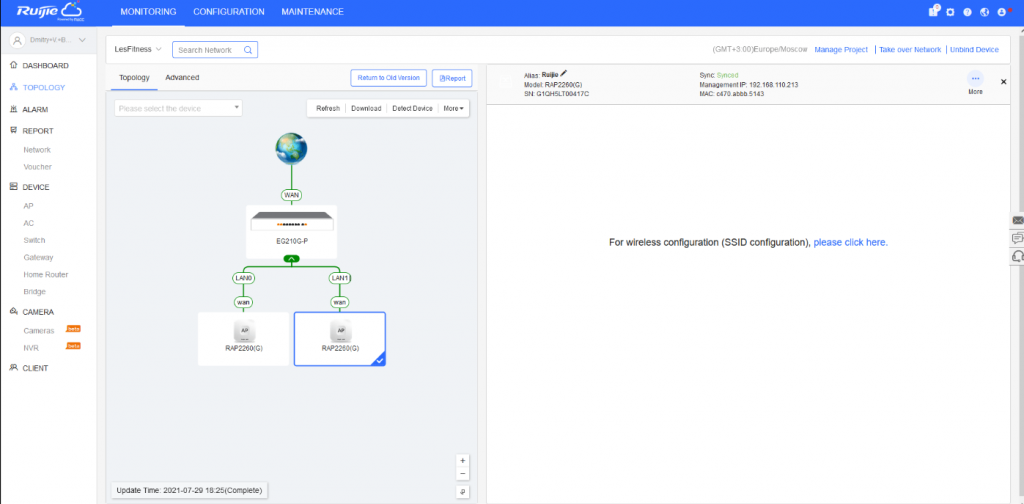Edit the device alias with pencil icon
Screen dimensions: 1024x504
pyautogui.click(x=564, y=74)
